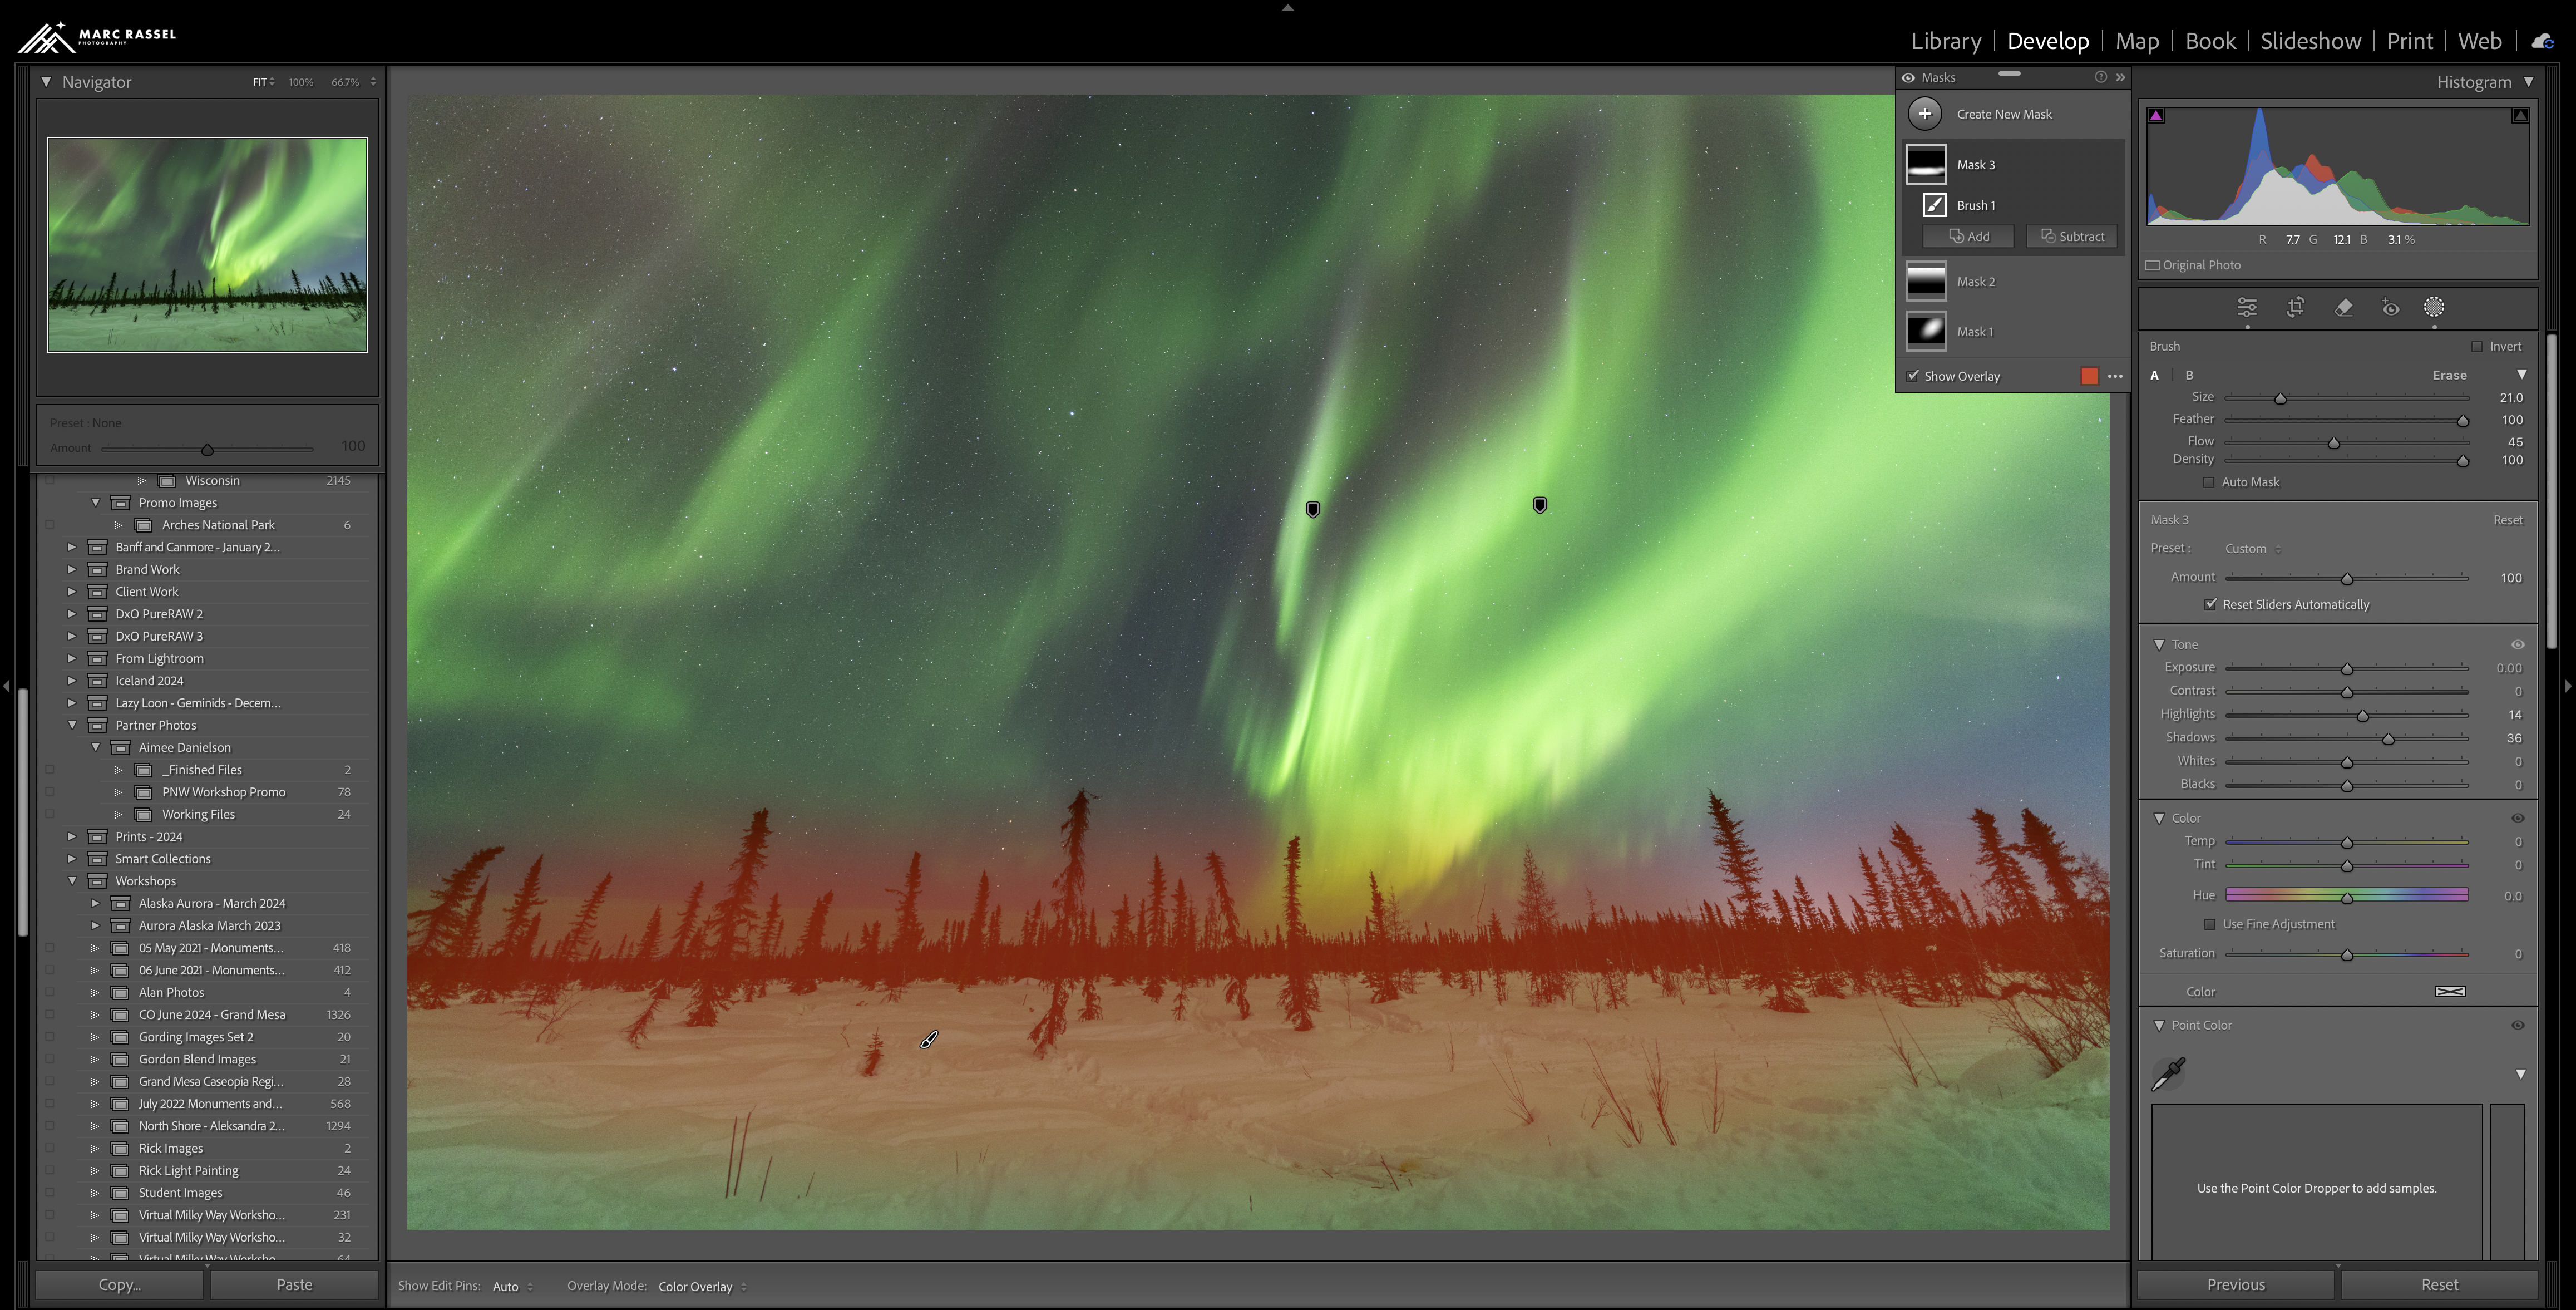The image size is (2576, 1310).
Task: Click the Red Eye correction tool icon
Action: coord(2390,307)
